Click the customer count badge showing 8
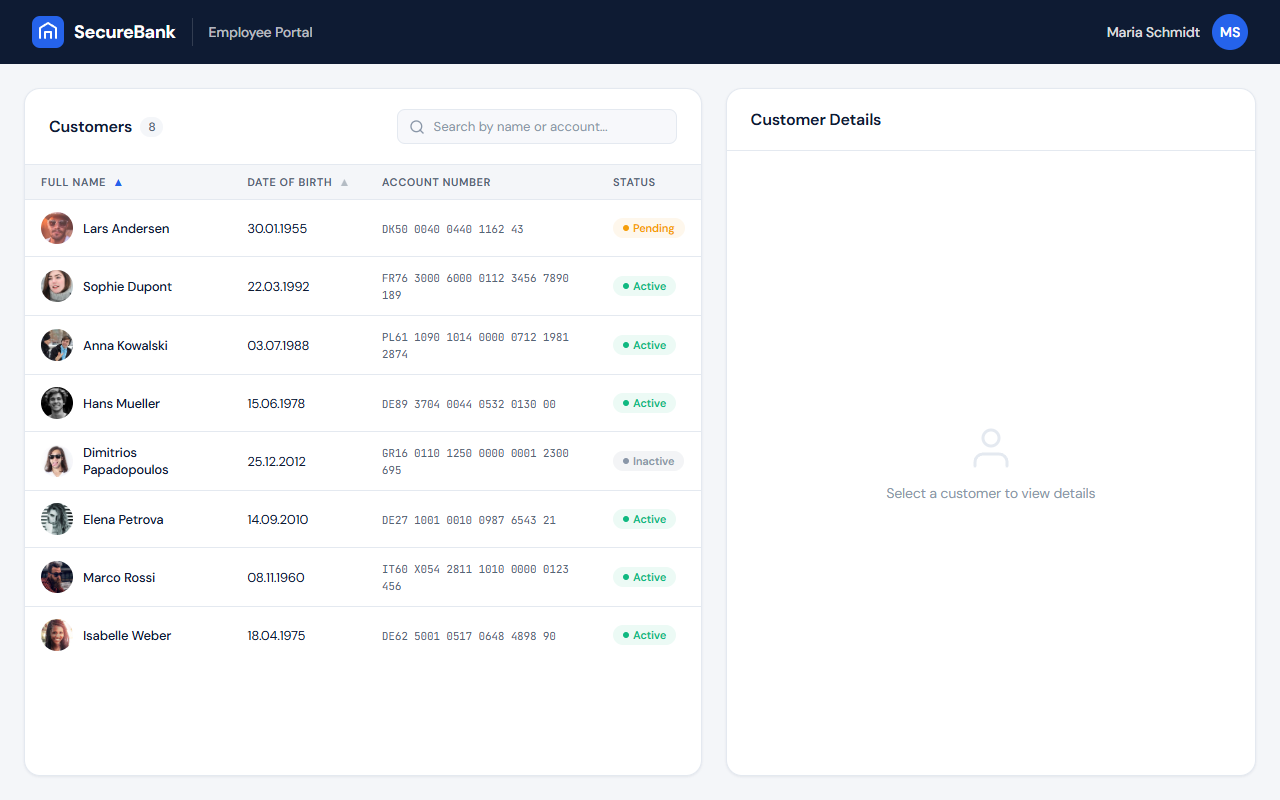Viewport: 1280px width, 800px height. [x=152, y=126]
